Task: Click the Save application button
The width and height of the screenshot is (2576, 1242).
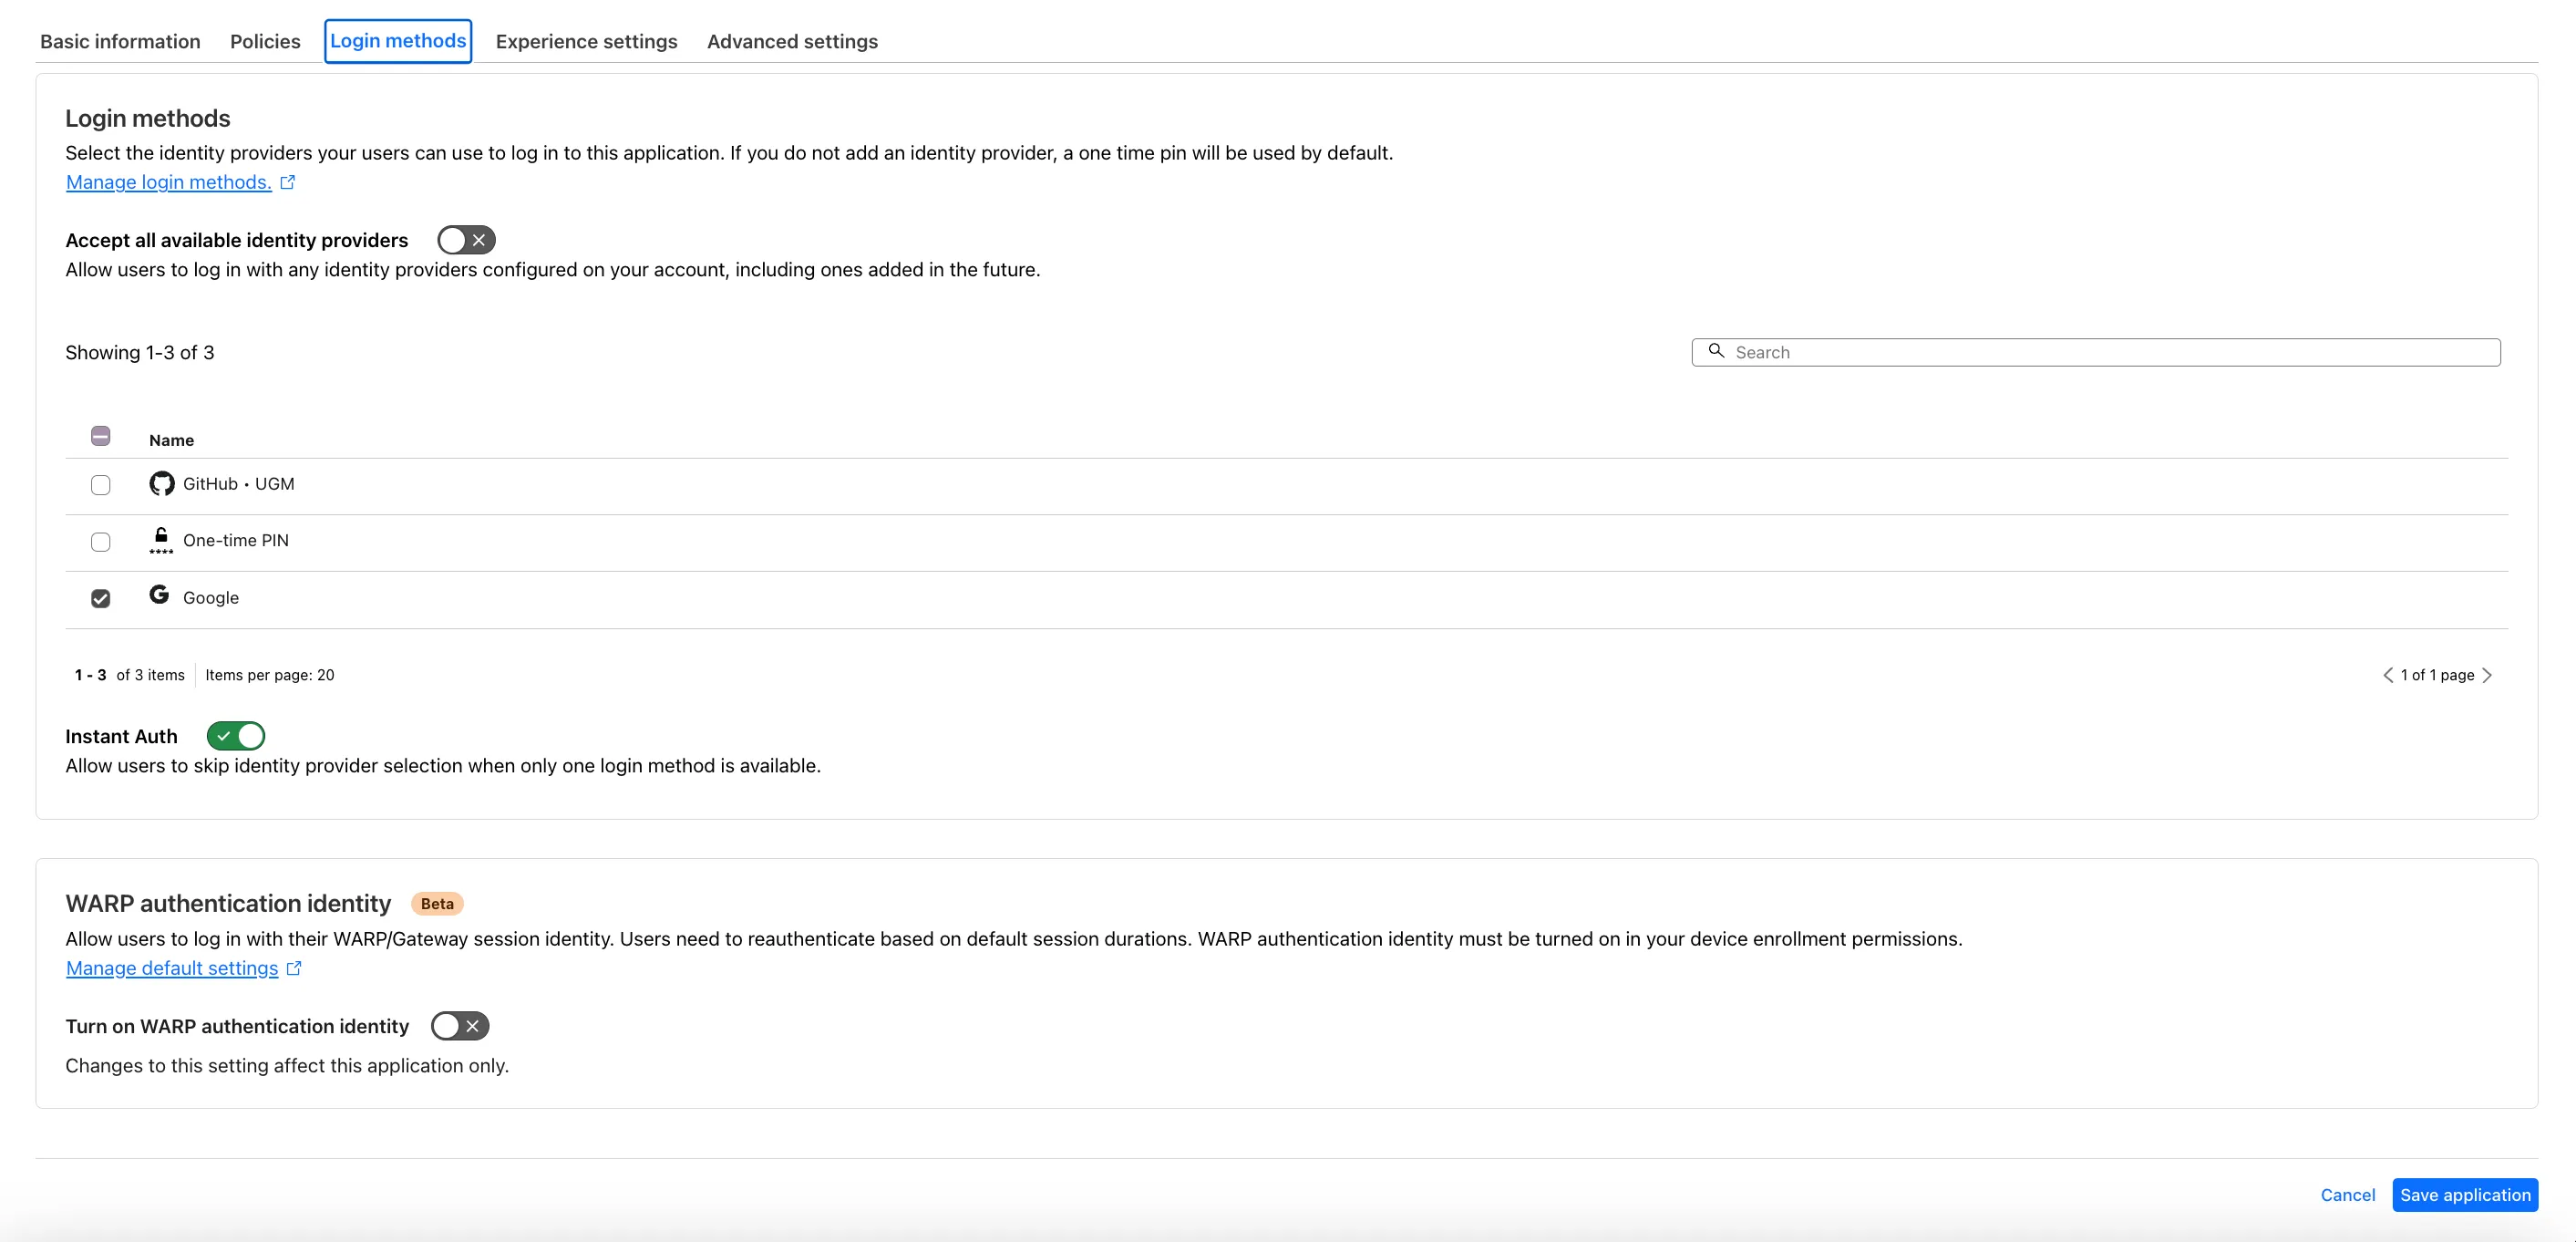Action: click(2465, 1195)
